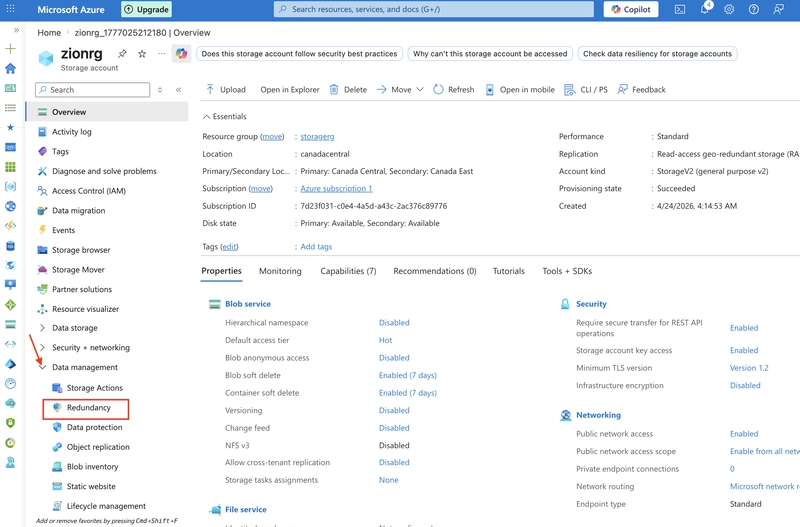This screenshot has height=527, width=800.
Task: Open more options ellipsis next to zionrg
Action: (x=162, y=54)
